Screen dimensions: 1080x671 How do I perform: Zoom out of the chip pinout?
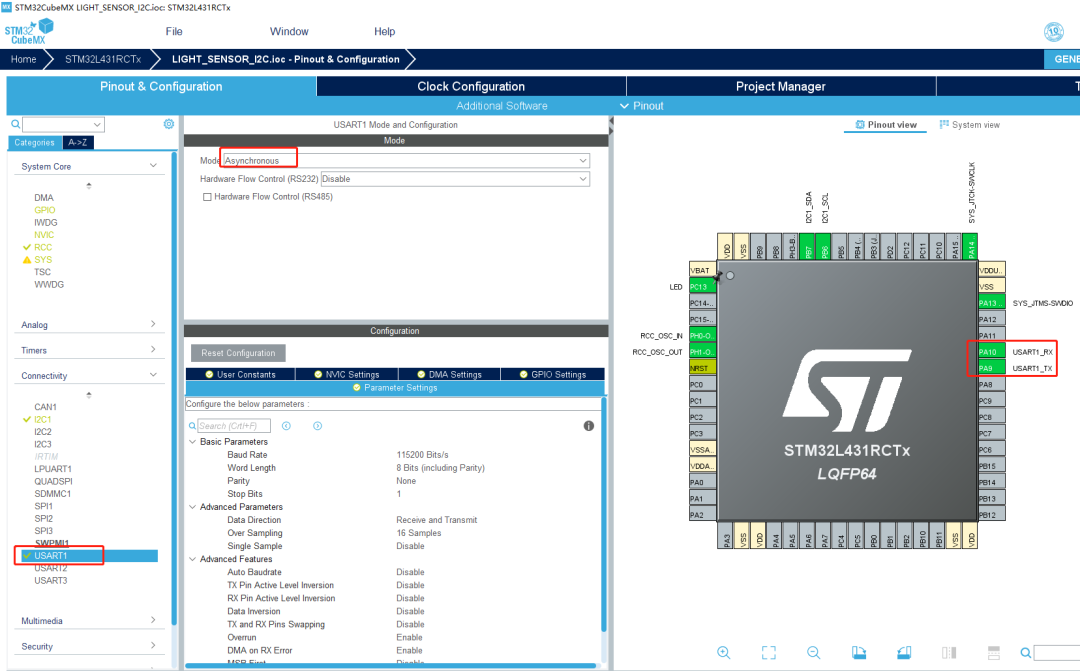click(813, 652)
